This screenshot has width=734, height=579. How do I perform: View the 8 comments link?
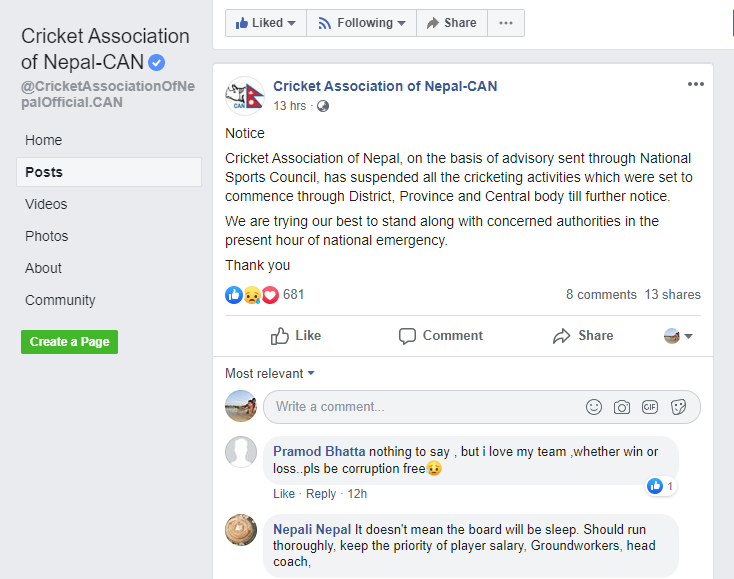[x=601, y=295]
